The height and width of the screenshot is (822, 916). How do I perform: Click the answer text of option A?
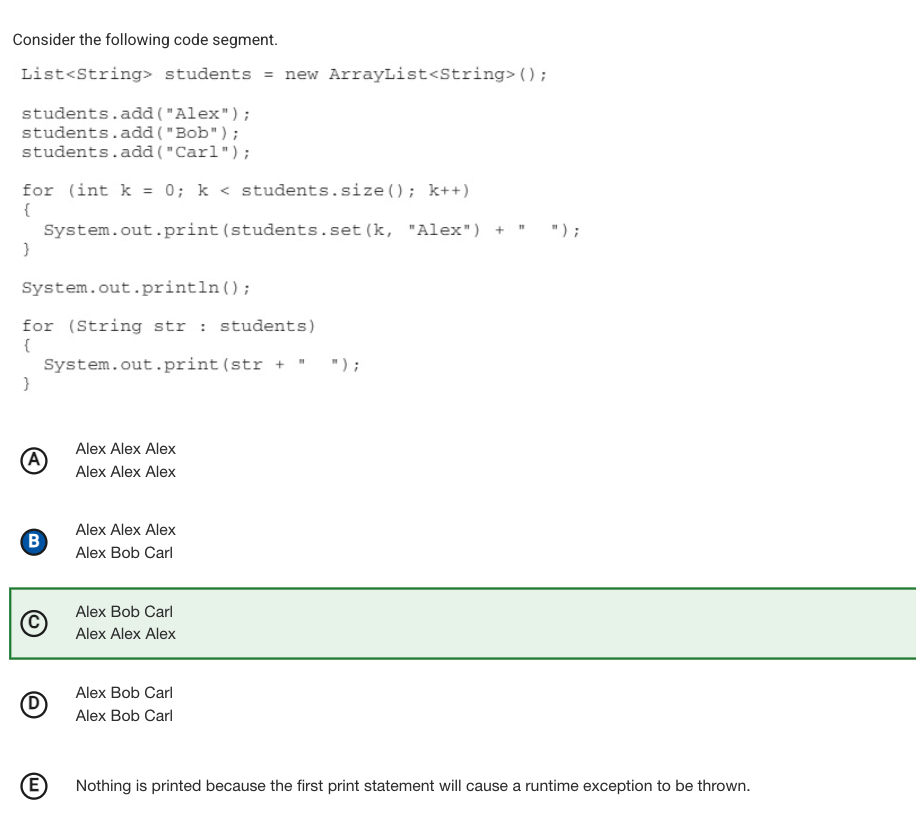tap(126, 460)
